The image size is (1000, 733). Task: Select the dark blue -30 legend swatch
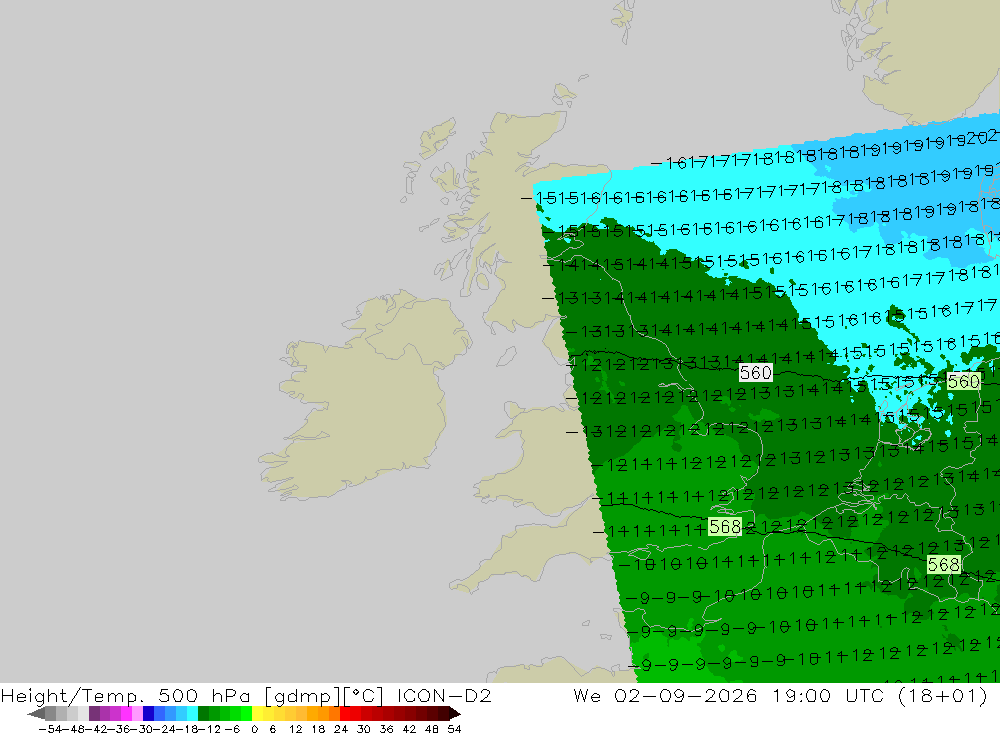point(149,713)
